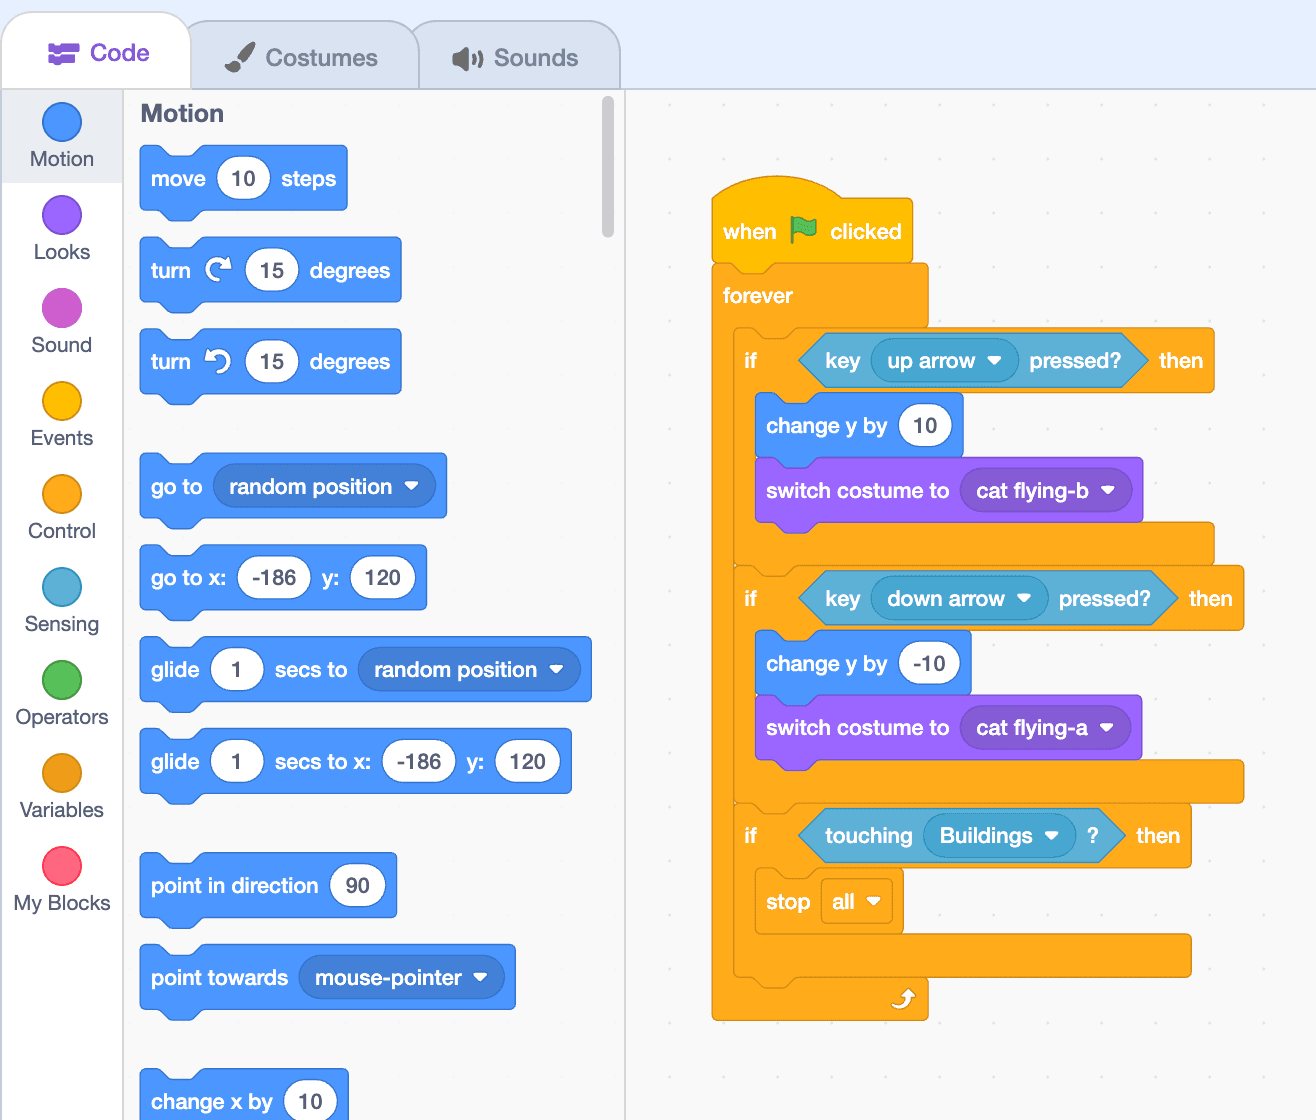This screenshot has width=1316, height=1120.
Task: Click the green flag in the hat block
Action: (x=803, y=230)
